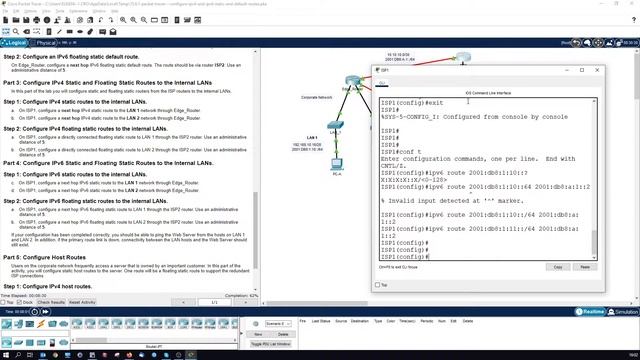640x360 pixels.
Task: Toggle the Top checkbox in instructions panel
Action: coord(3,302)
